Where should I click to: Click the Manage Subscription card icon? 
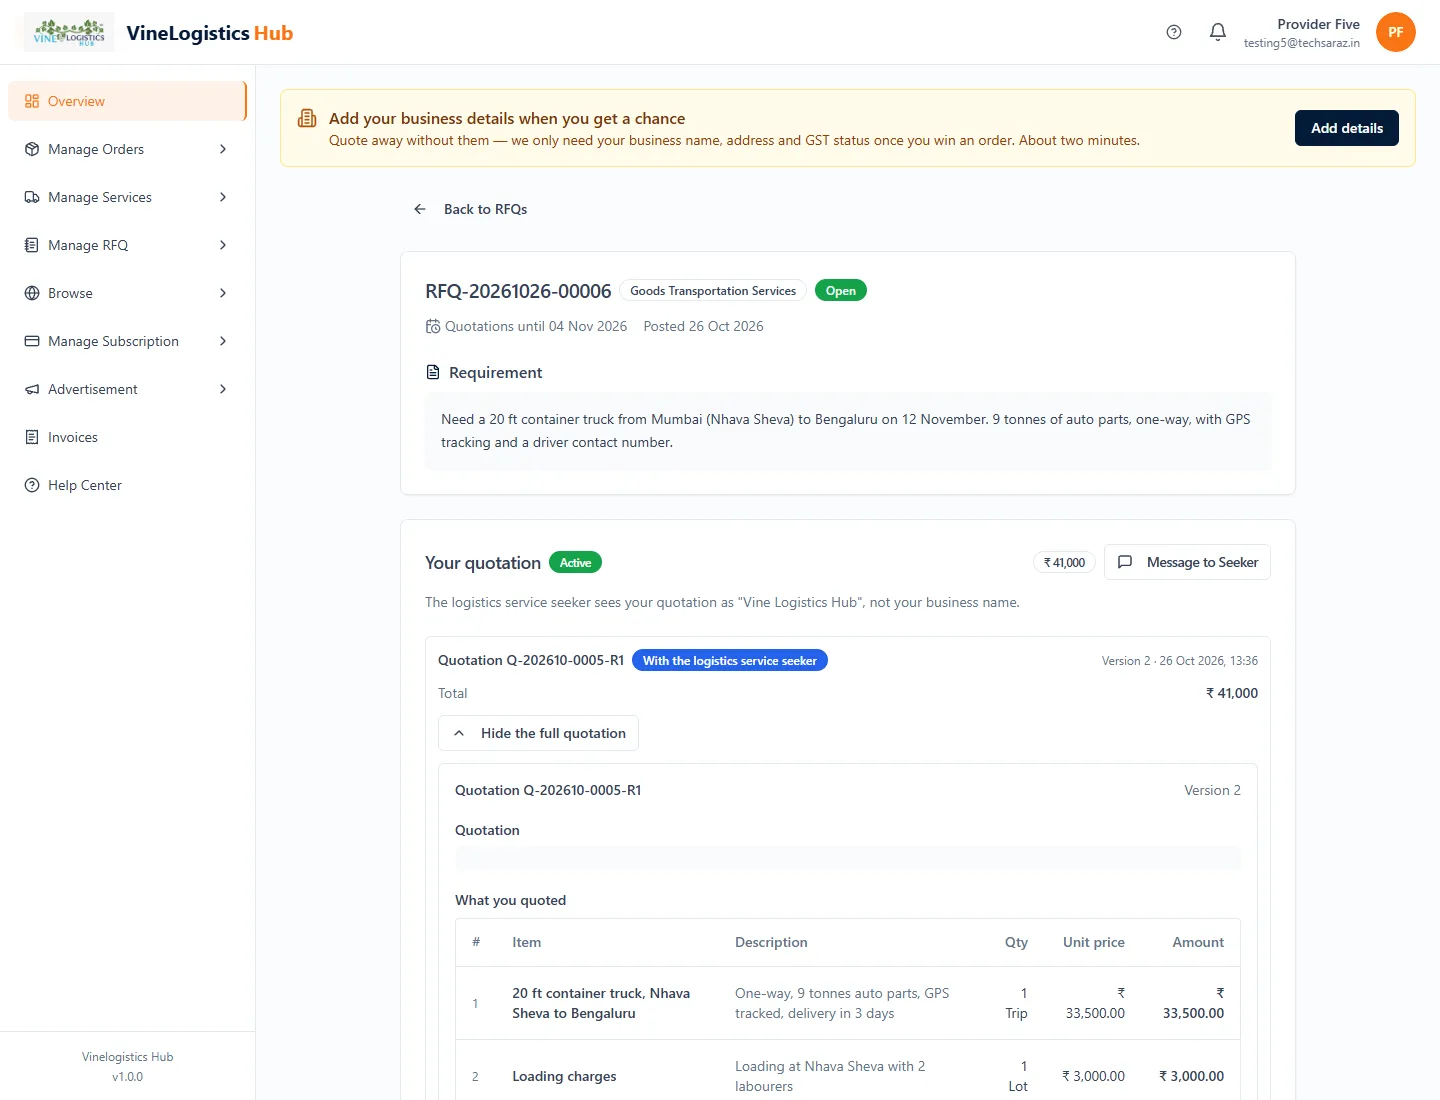click(x=32, y=341)
